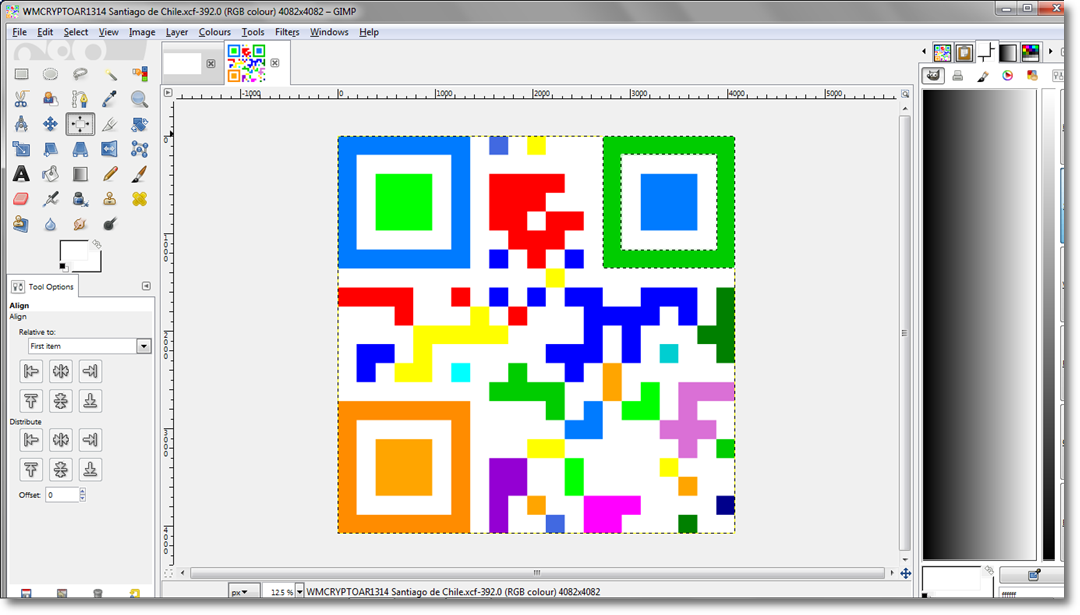Select the Crop tool
The height and width of the screenshot is (615, 1080).
click(110, 124)
